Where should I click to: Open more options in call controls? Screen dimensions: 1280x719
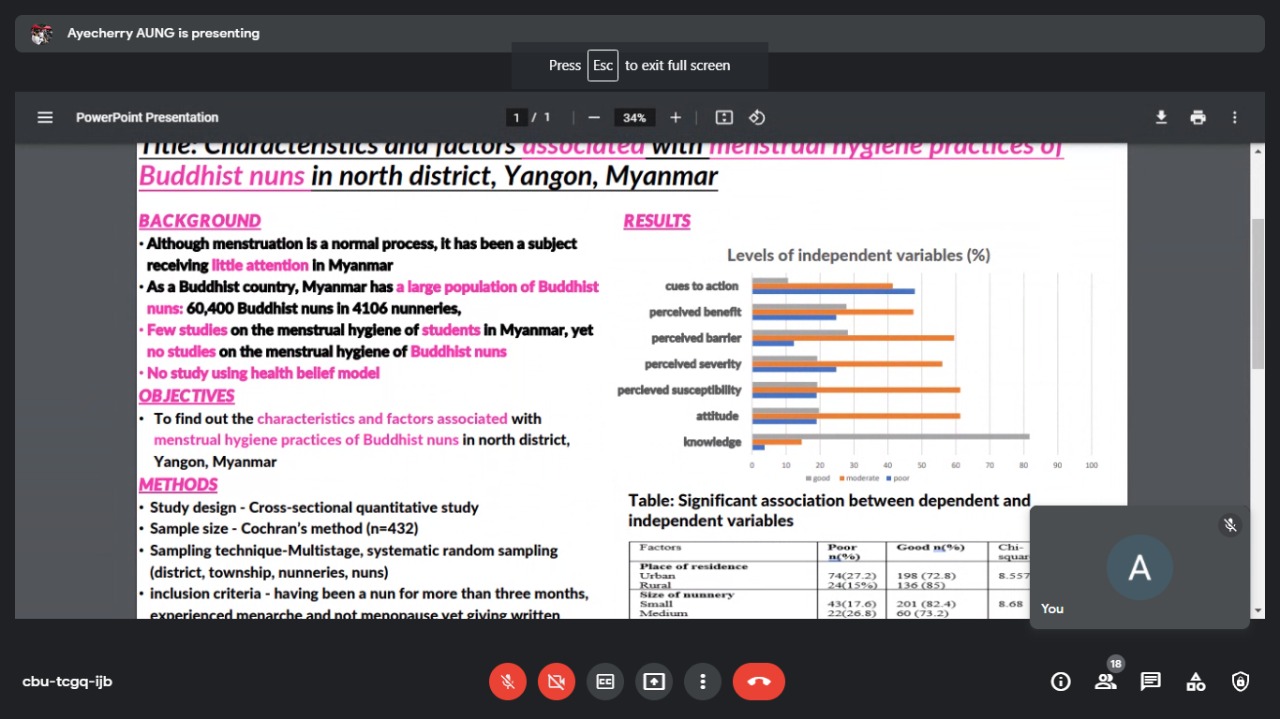click(702, 681)
